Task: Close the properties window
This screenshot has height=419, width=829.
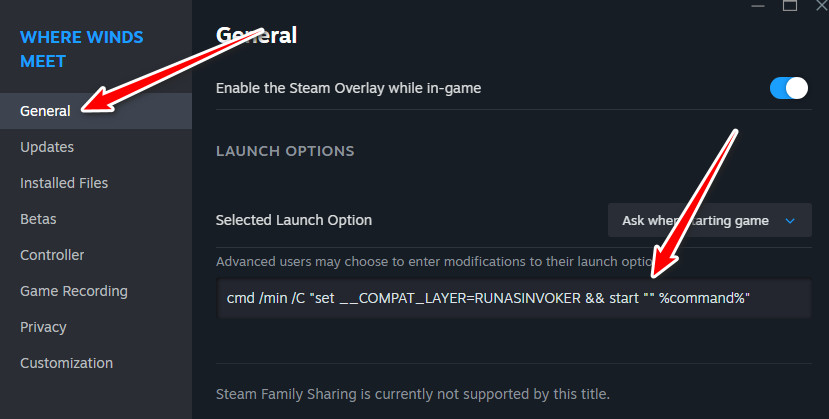Action: [x=821, y=6]
